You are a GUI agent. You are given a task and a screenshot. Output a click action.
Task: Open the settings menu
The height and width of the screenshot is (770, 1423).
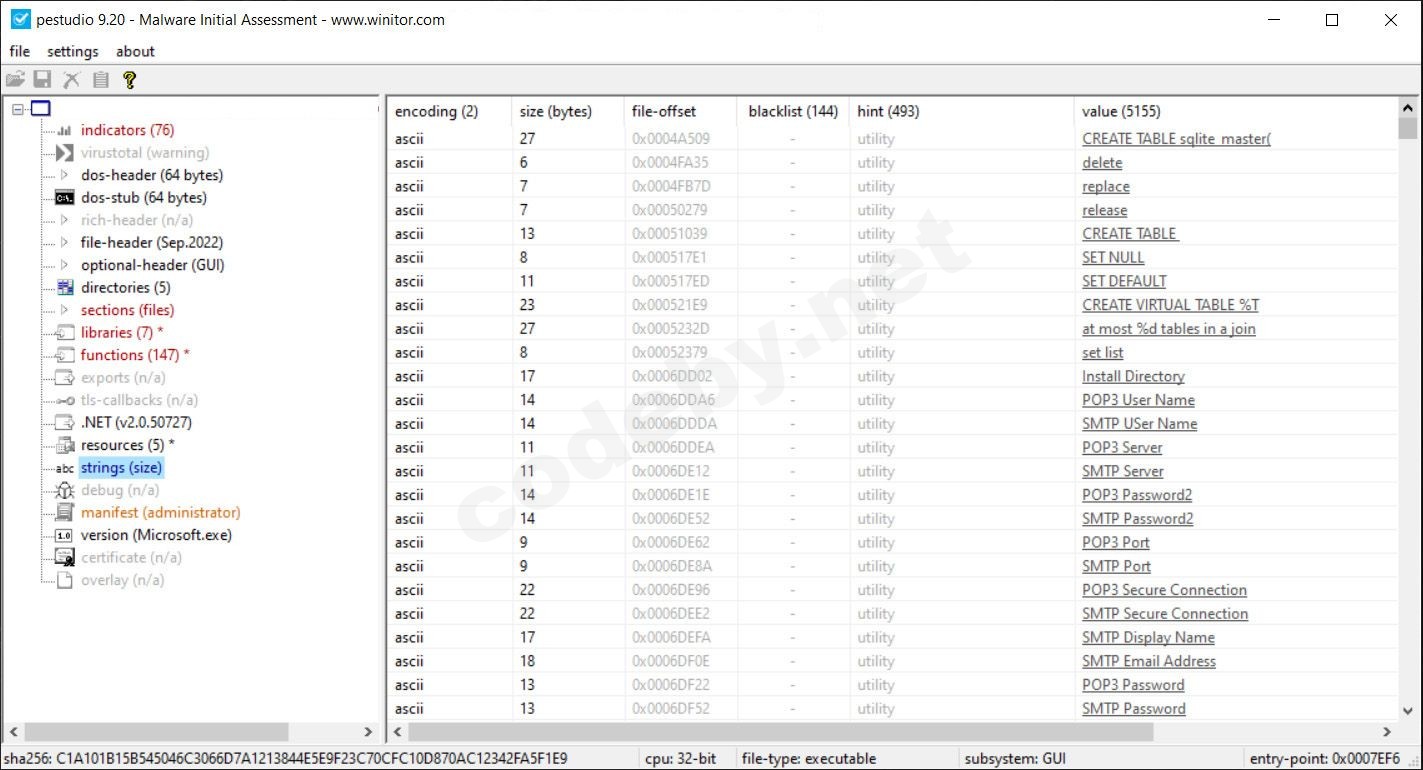pyautogui.click(x=72, y=51)
